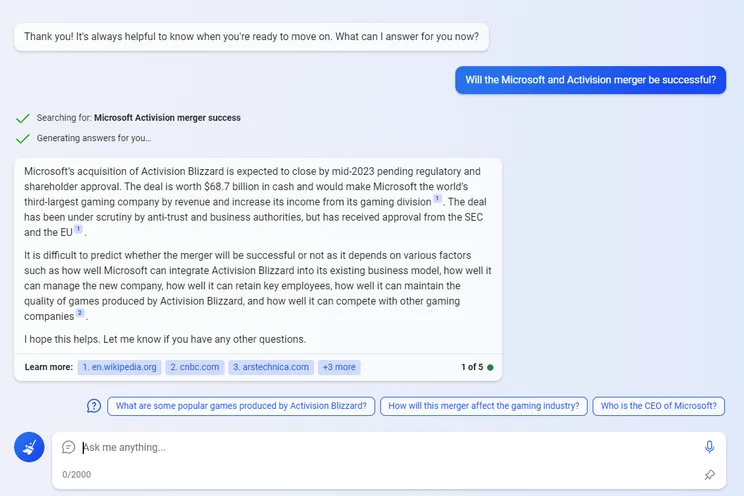Select How will this merger affect suggestion

484,406
